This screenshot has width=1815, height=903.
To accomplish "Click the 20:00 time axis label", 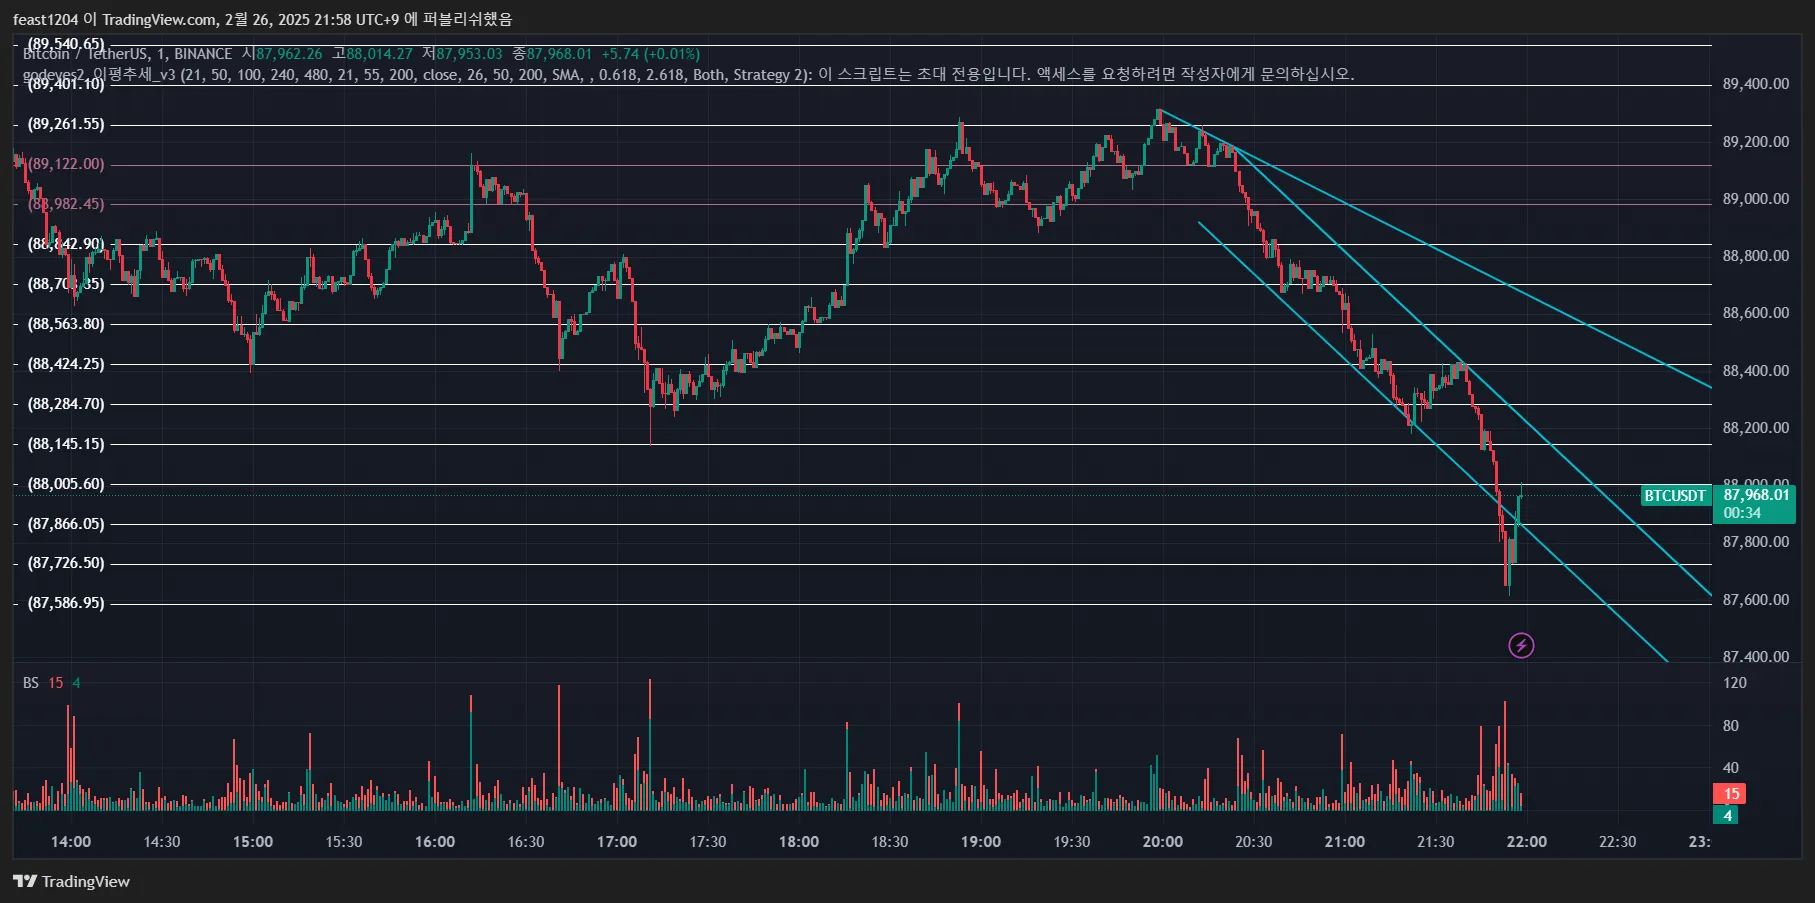I will pos(1163,842).
